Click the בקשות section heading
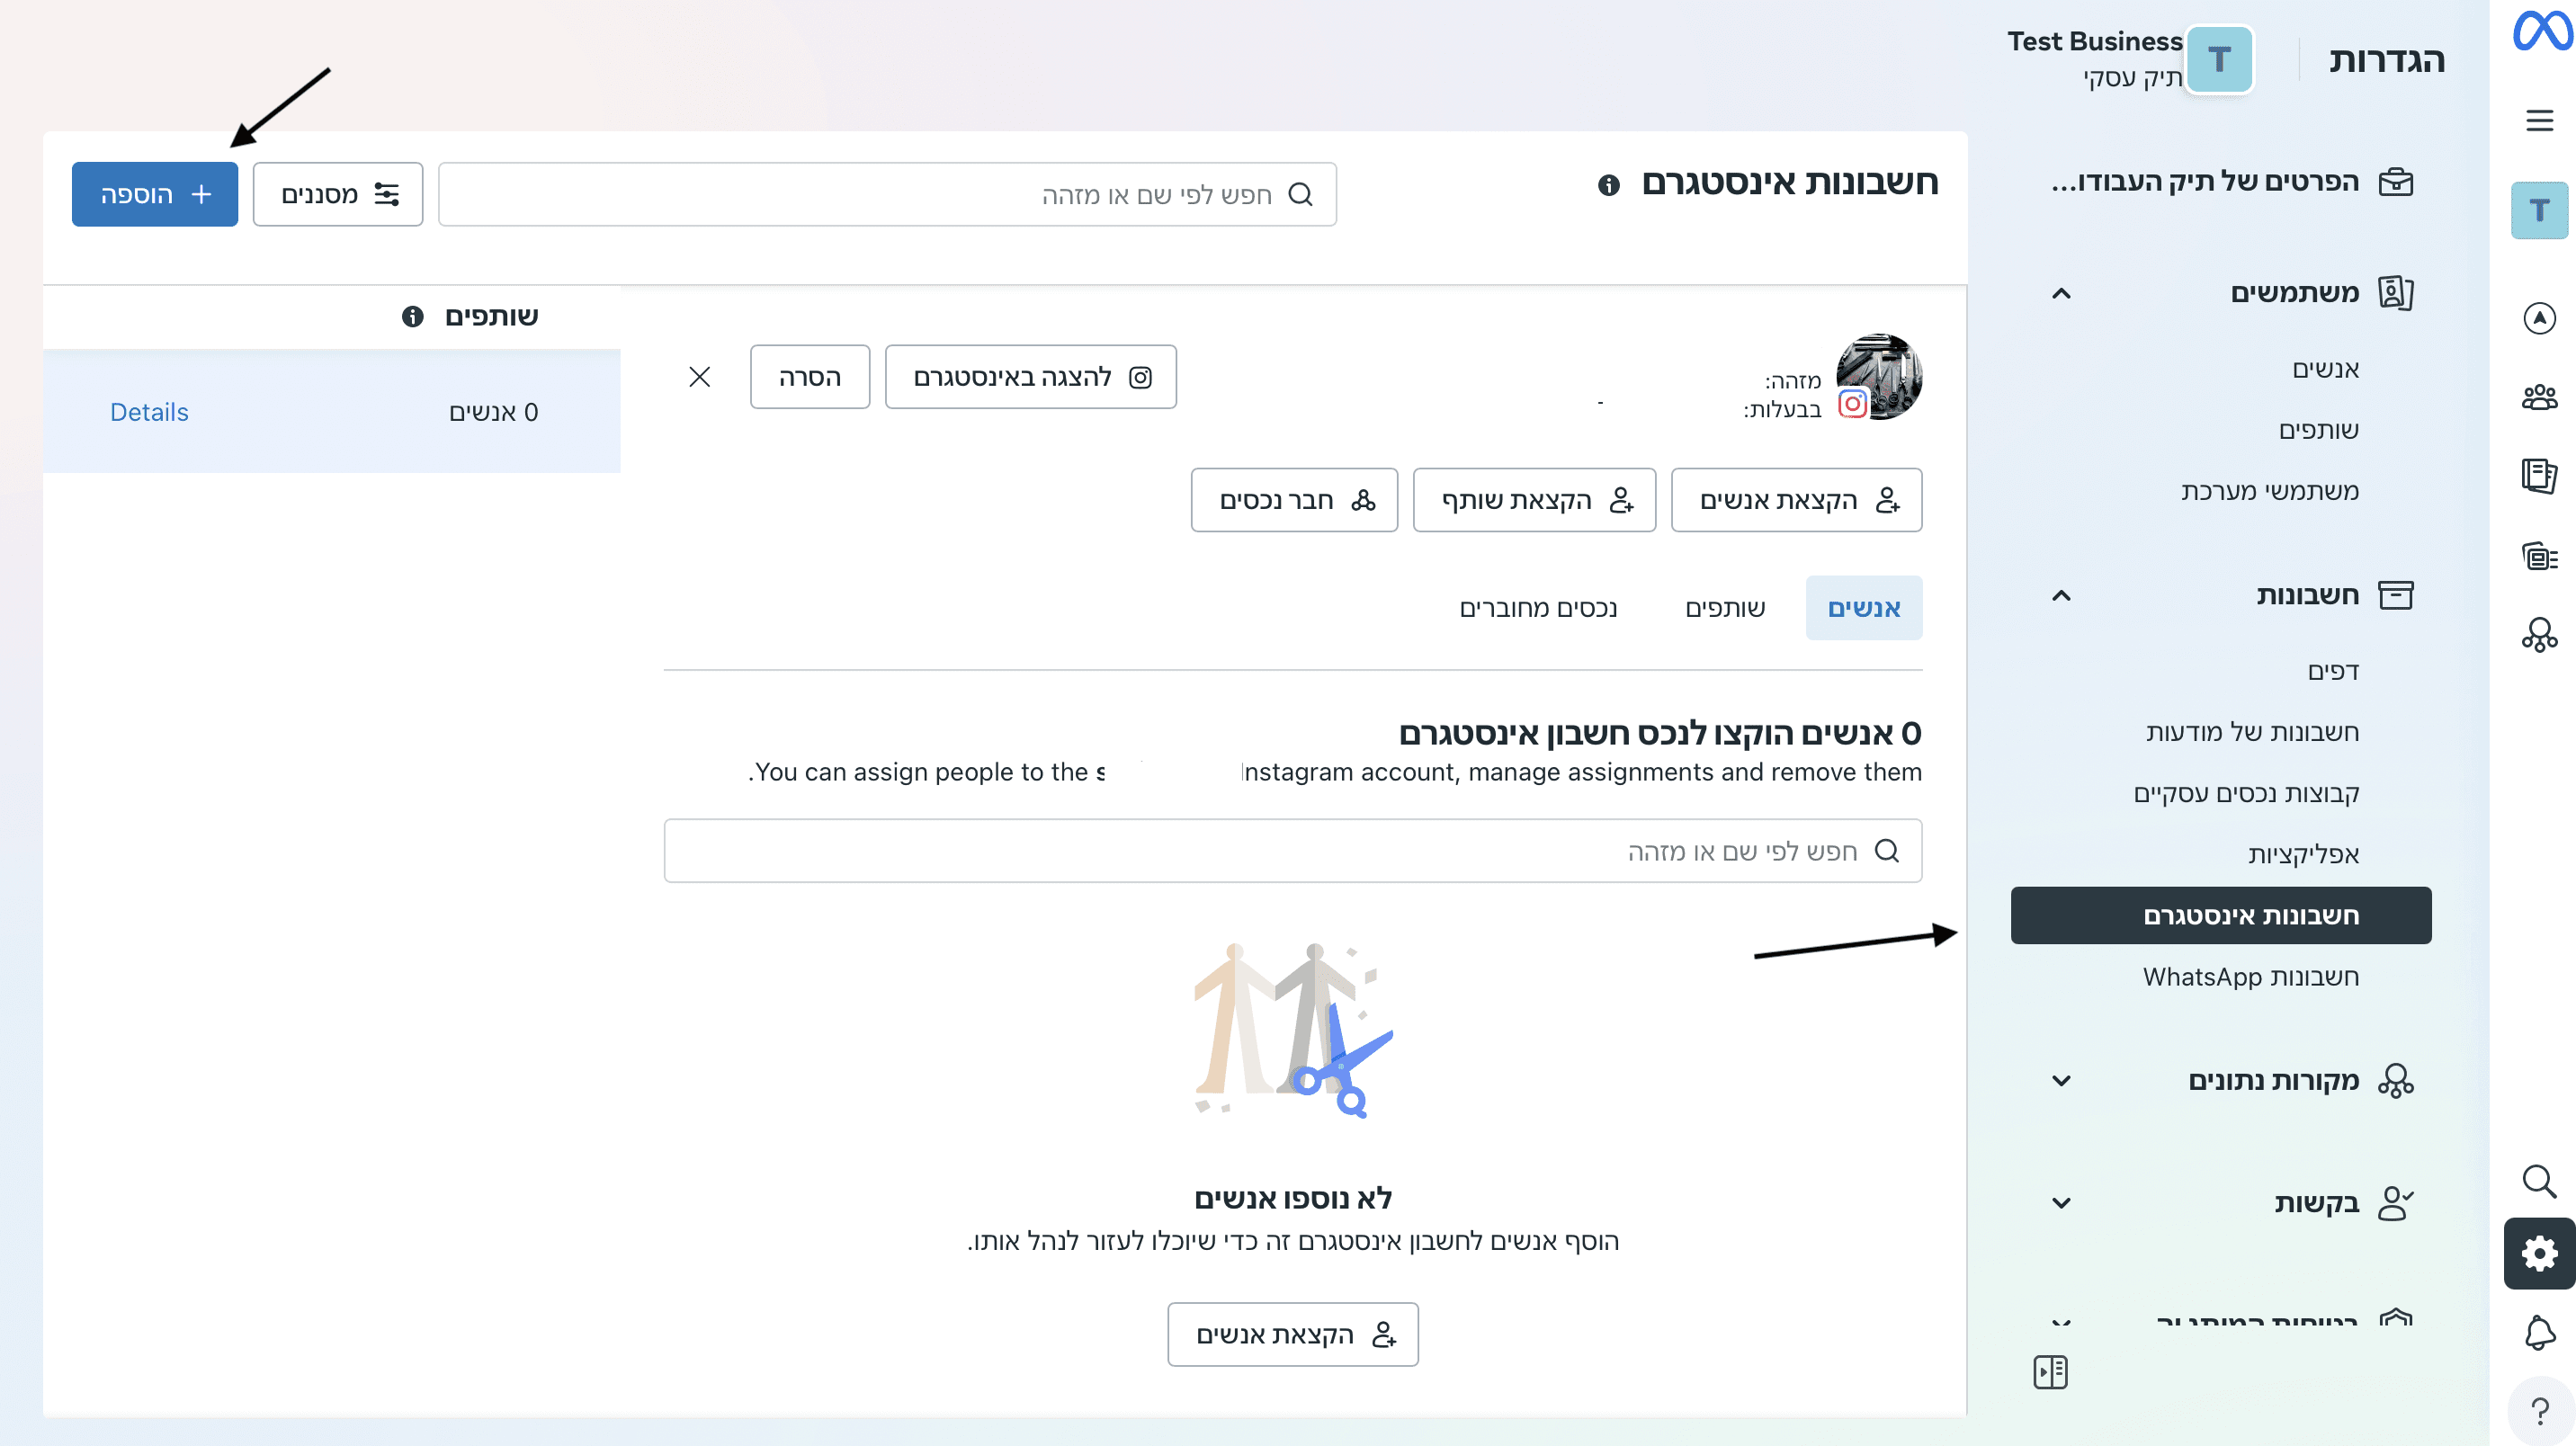The width and height of the screenshot is (2576, 1446). 2316,1203
